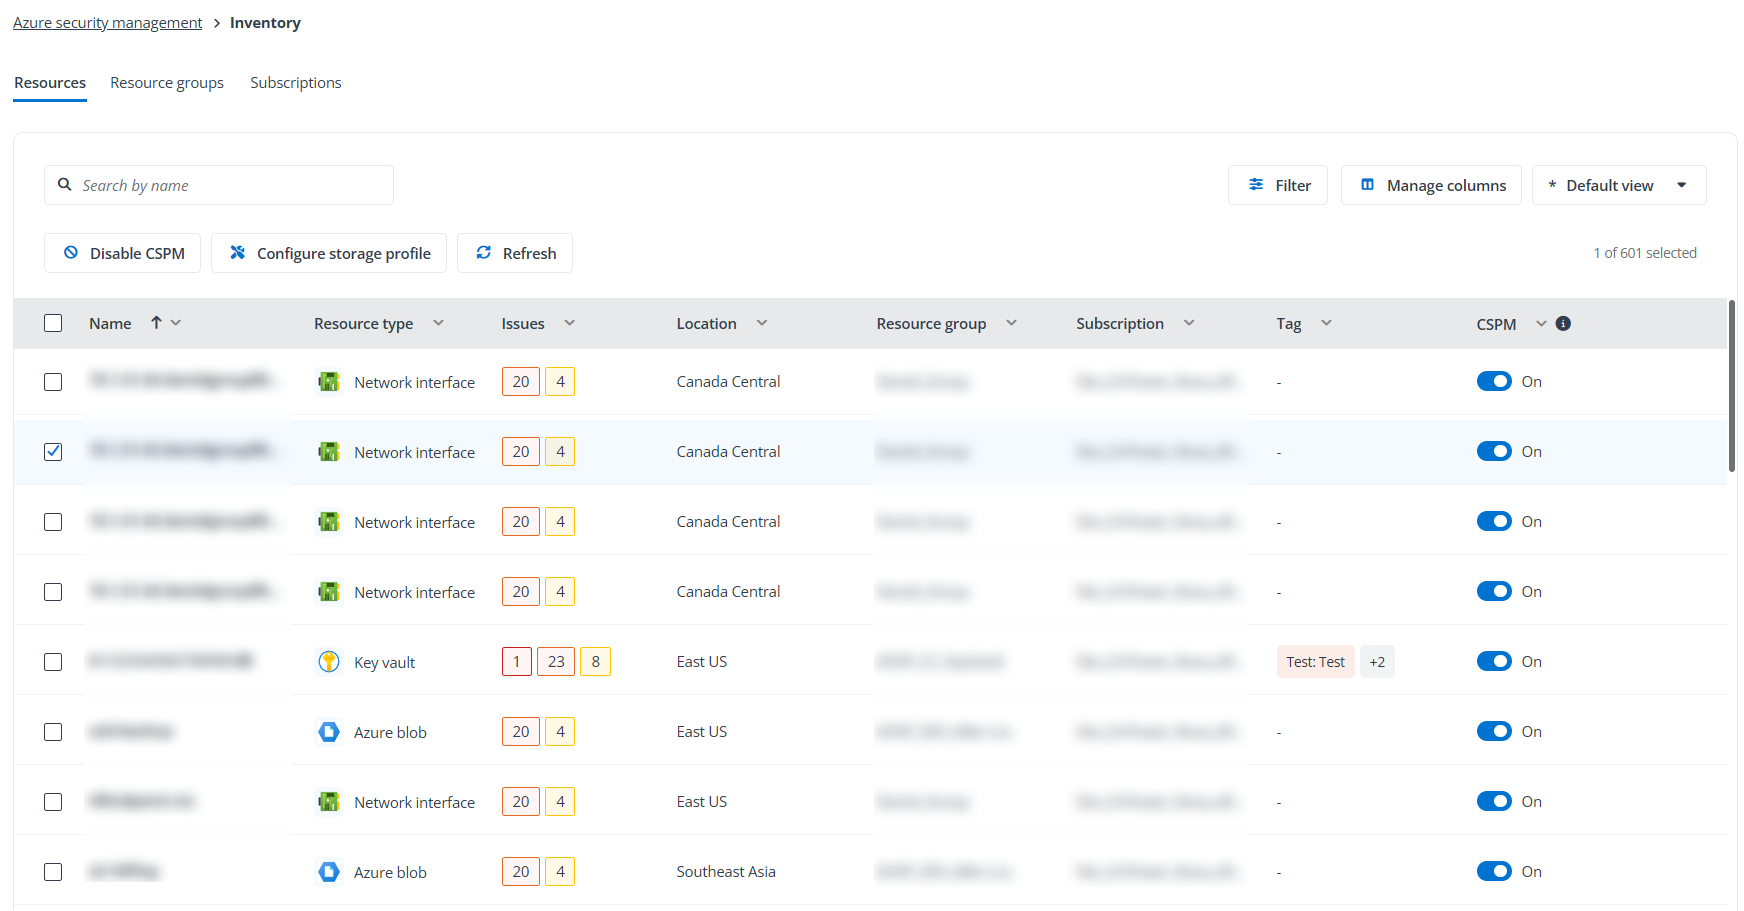The width and height of the screenshot is (1744, 911).
Task: Click the East US Azure blob icon
Action: pyautogui.click(x=329, y=731)
